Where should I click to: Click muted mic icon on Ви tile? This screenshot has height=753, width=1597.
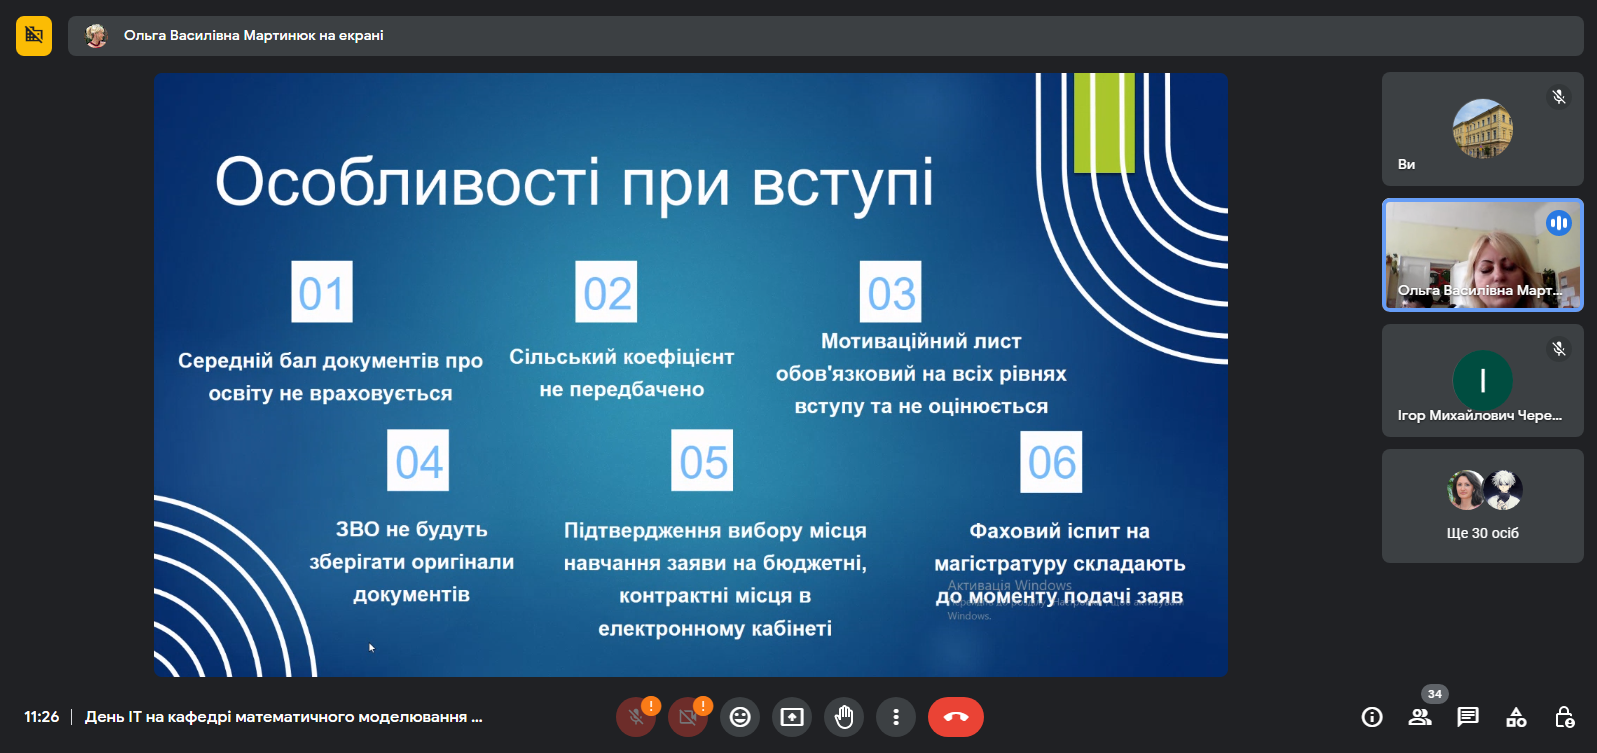[x=1559, y=97]
